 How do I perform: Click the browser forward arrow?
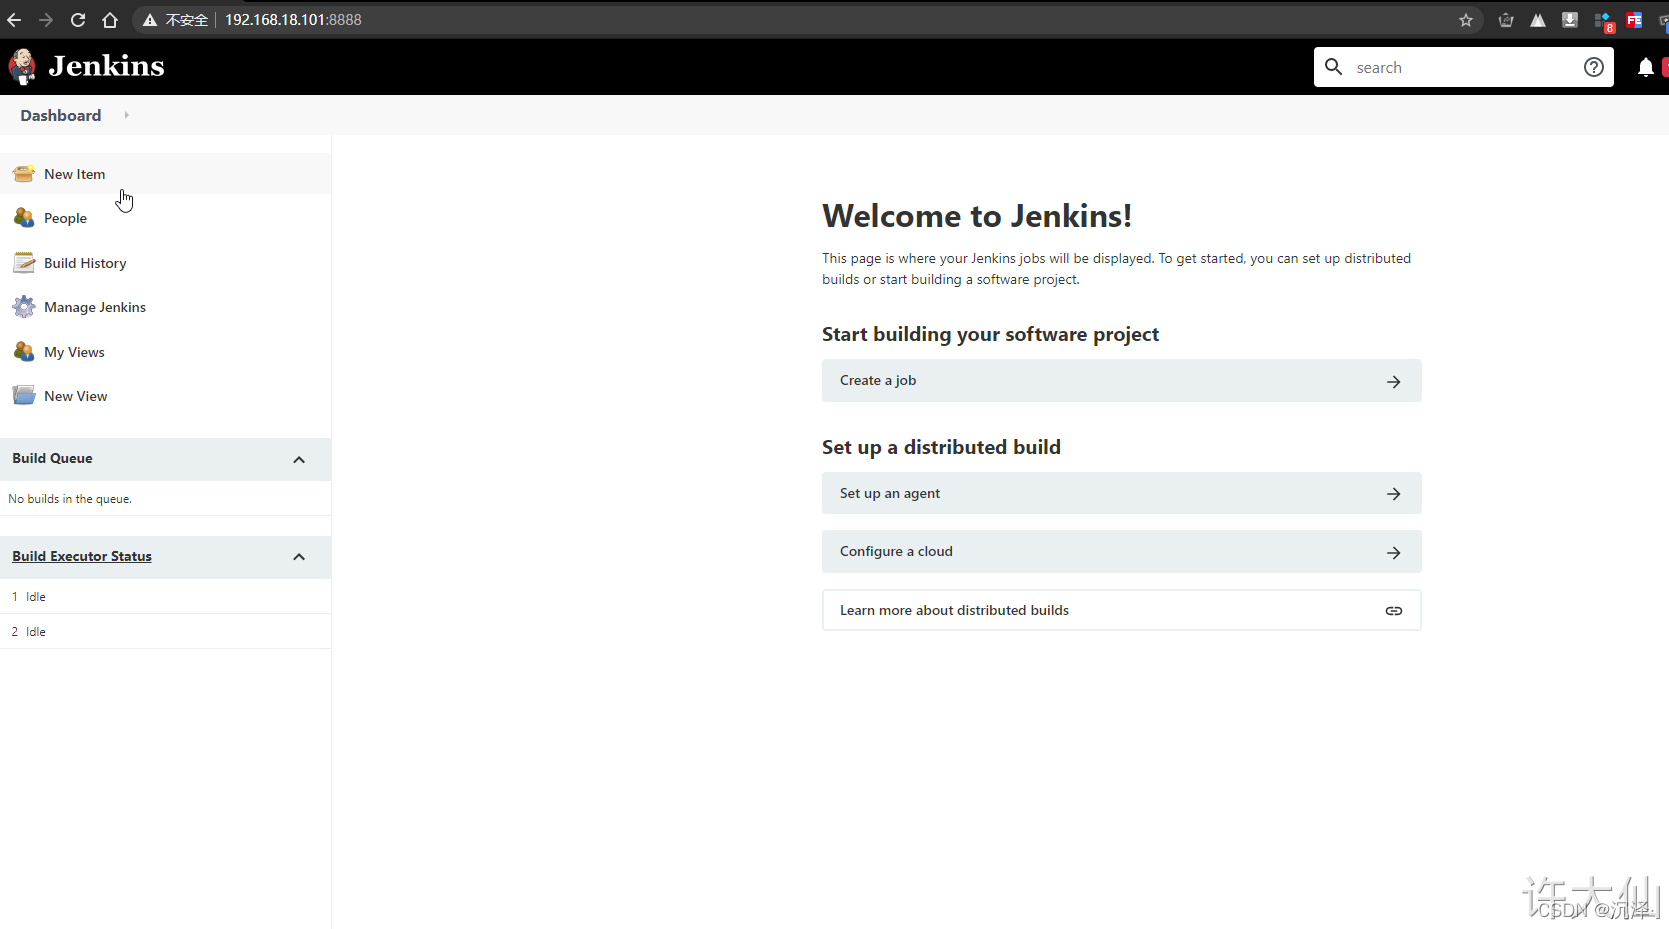46,20
